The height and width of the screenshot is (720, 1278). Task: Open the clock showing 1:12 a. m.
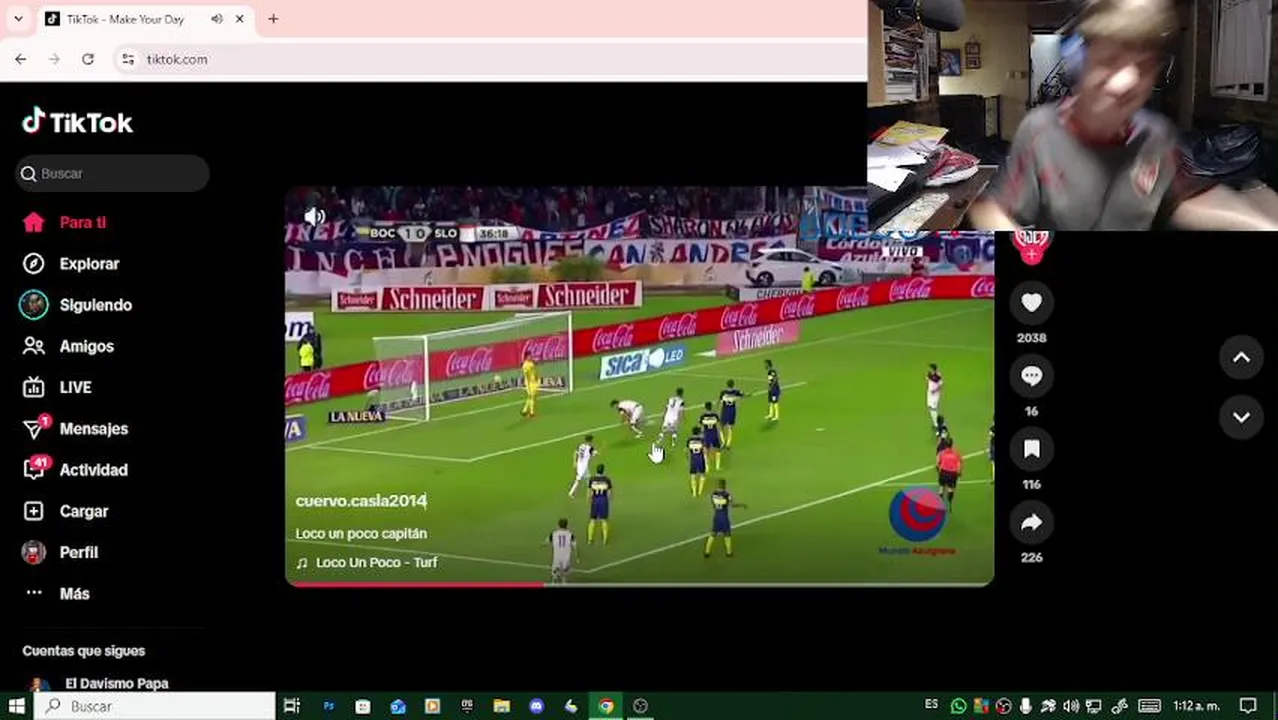pyautogui.click(x=1196, y=706)
